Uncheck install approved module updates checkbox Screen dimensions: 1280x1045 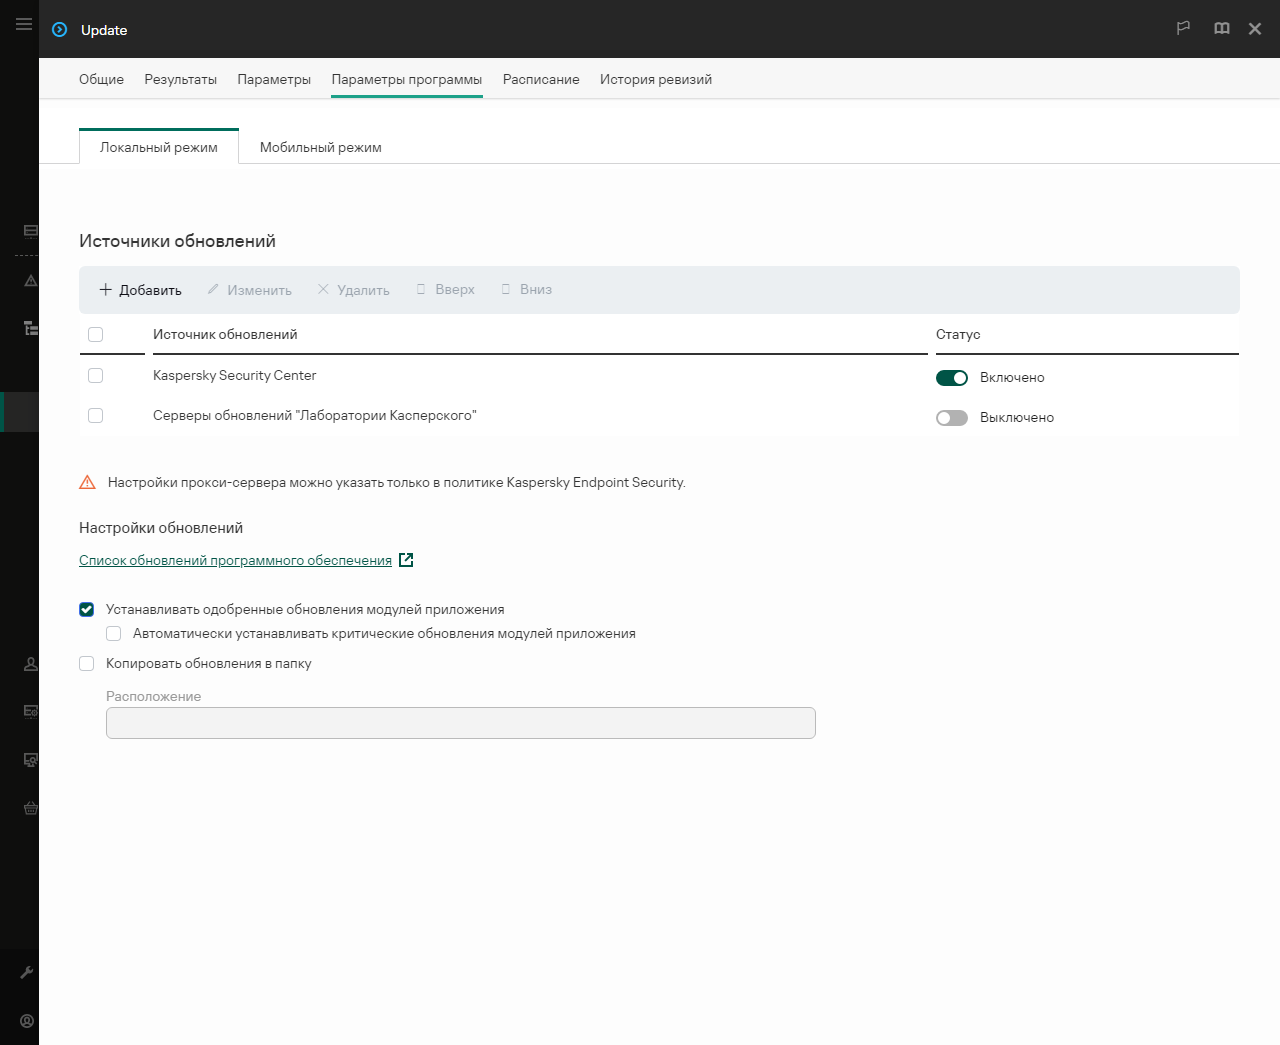(x=87, y=610)
